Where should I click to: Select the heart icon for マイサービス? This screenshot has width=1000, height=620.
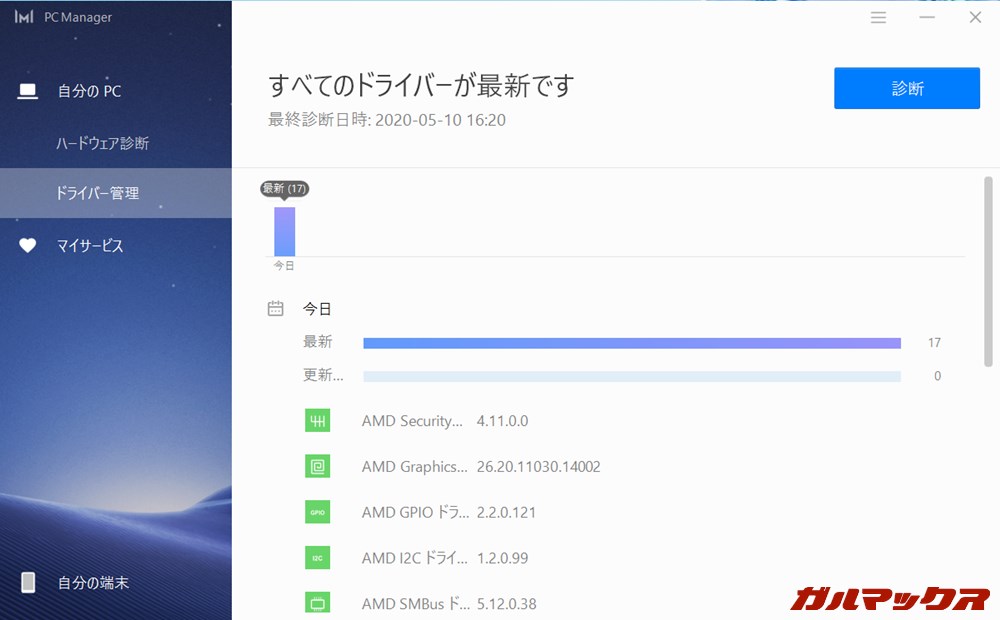click(26, 244)
